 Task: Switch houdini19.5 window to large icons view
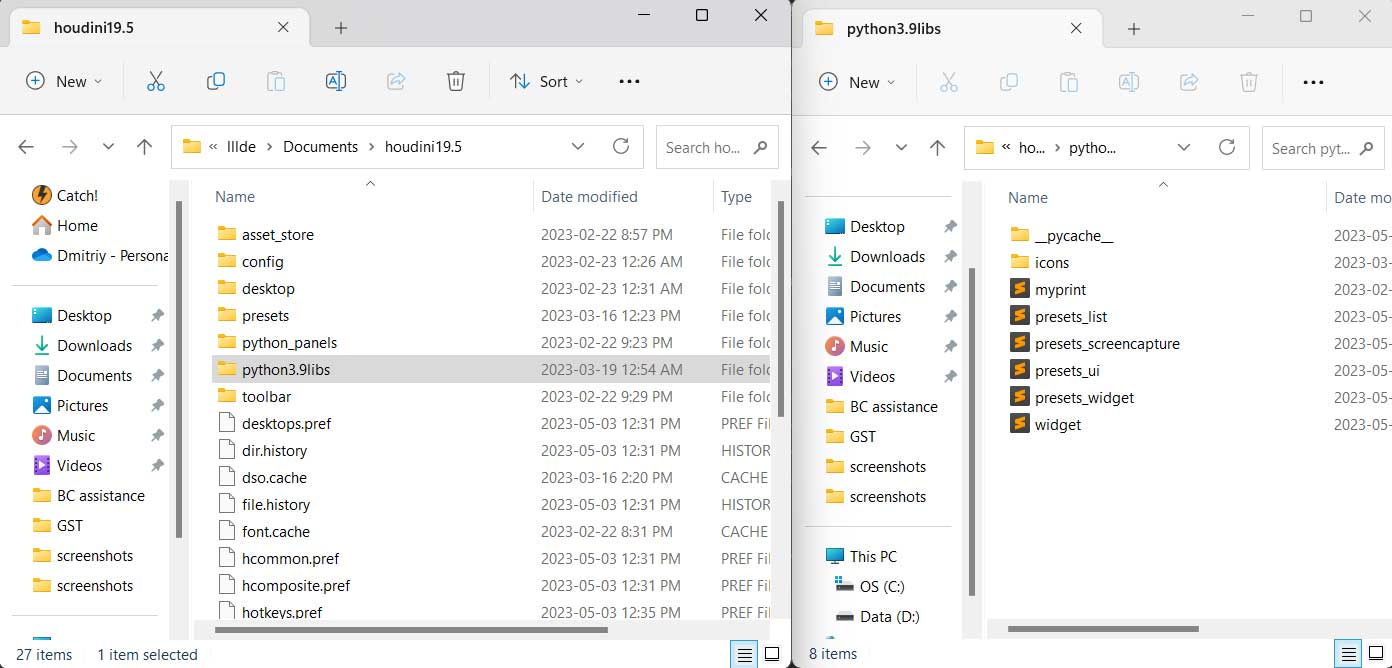pyautogui.click(x=772, y=655)
